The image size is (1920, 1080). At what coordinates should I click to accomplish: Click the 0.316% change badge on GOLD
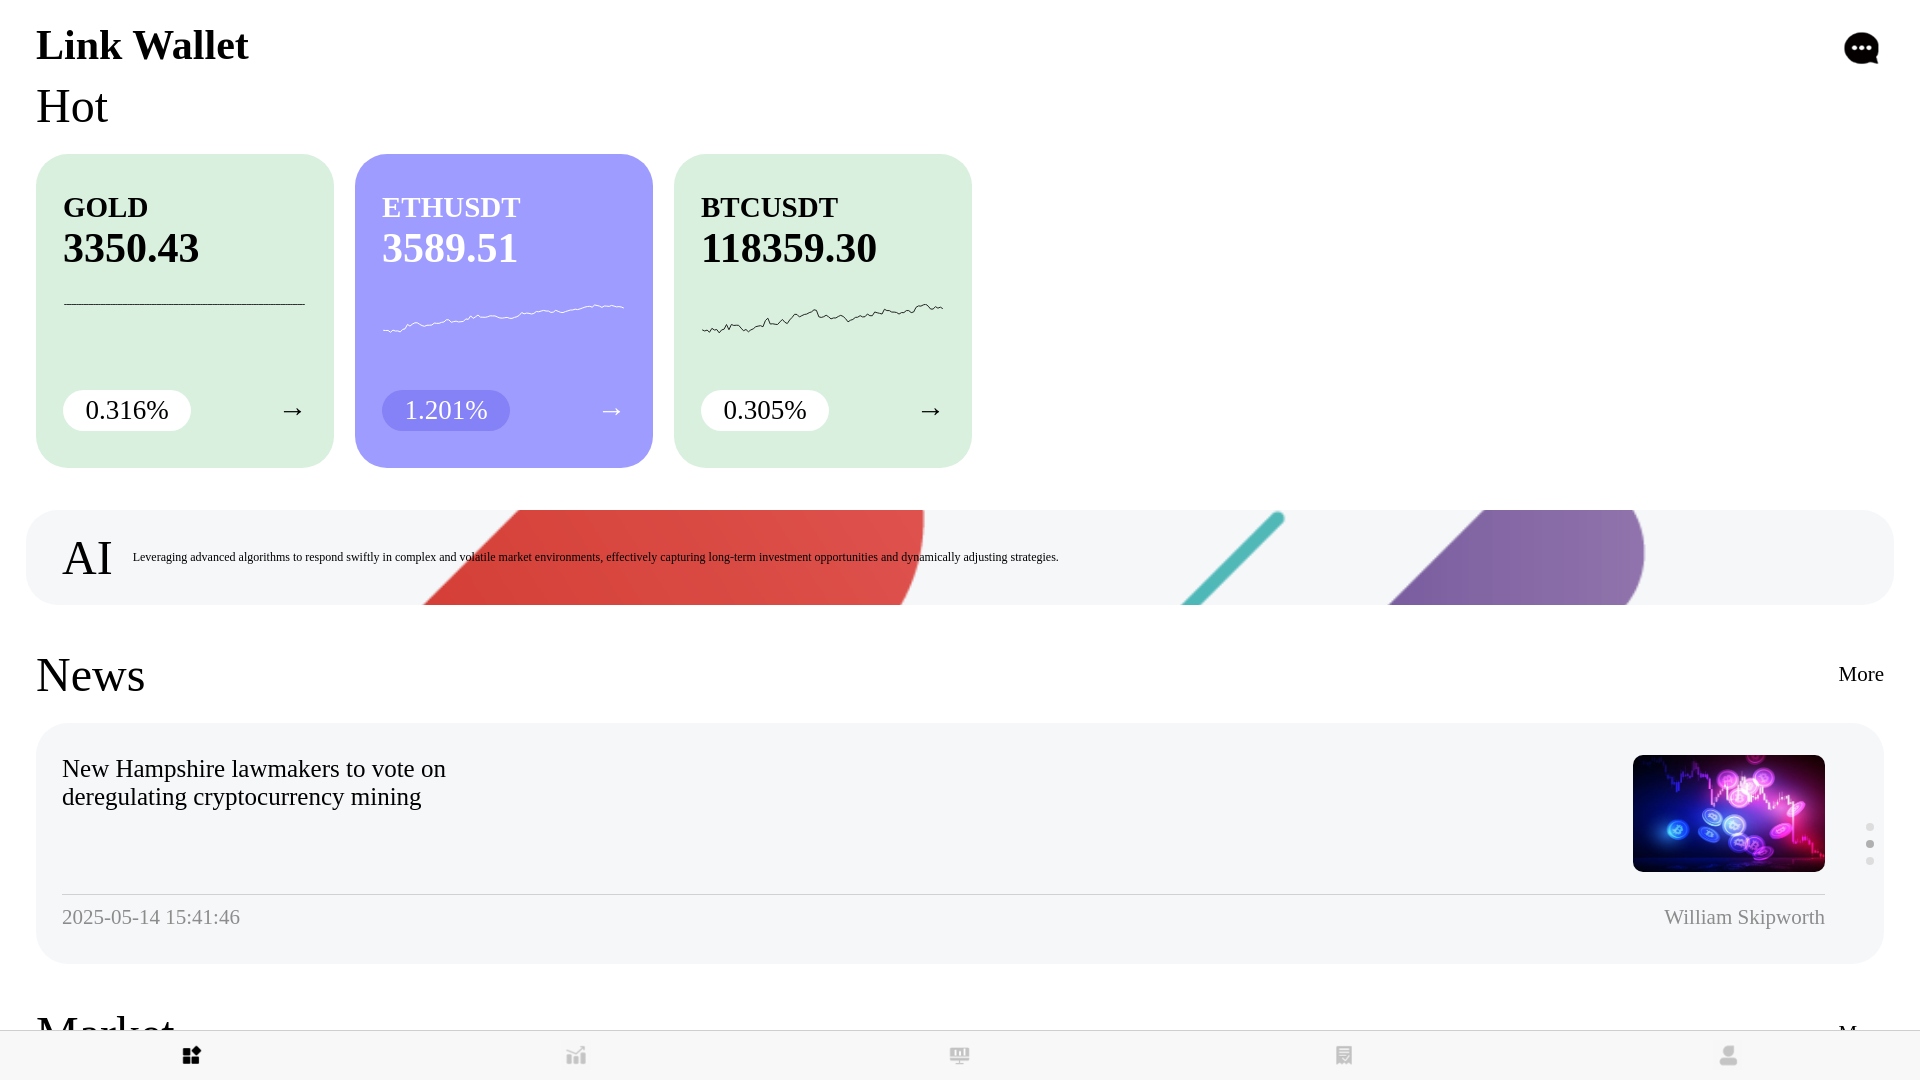[127, 410]
